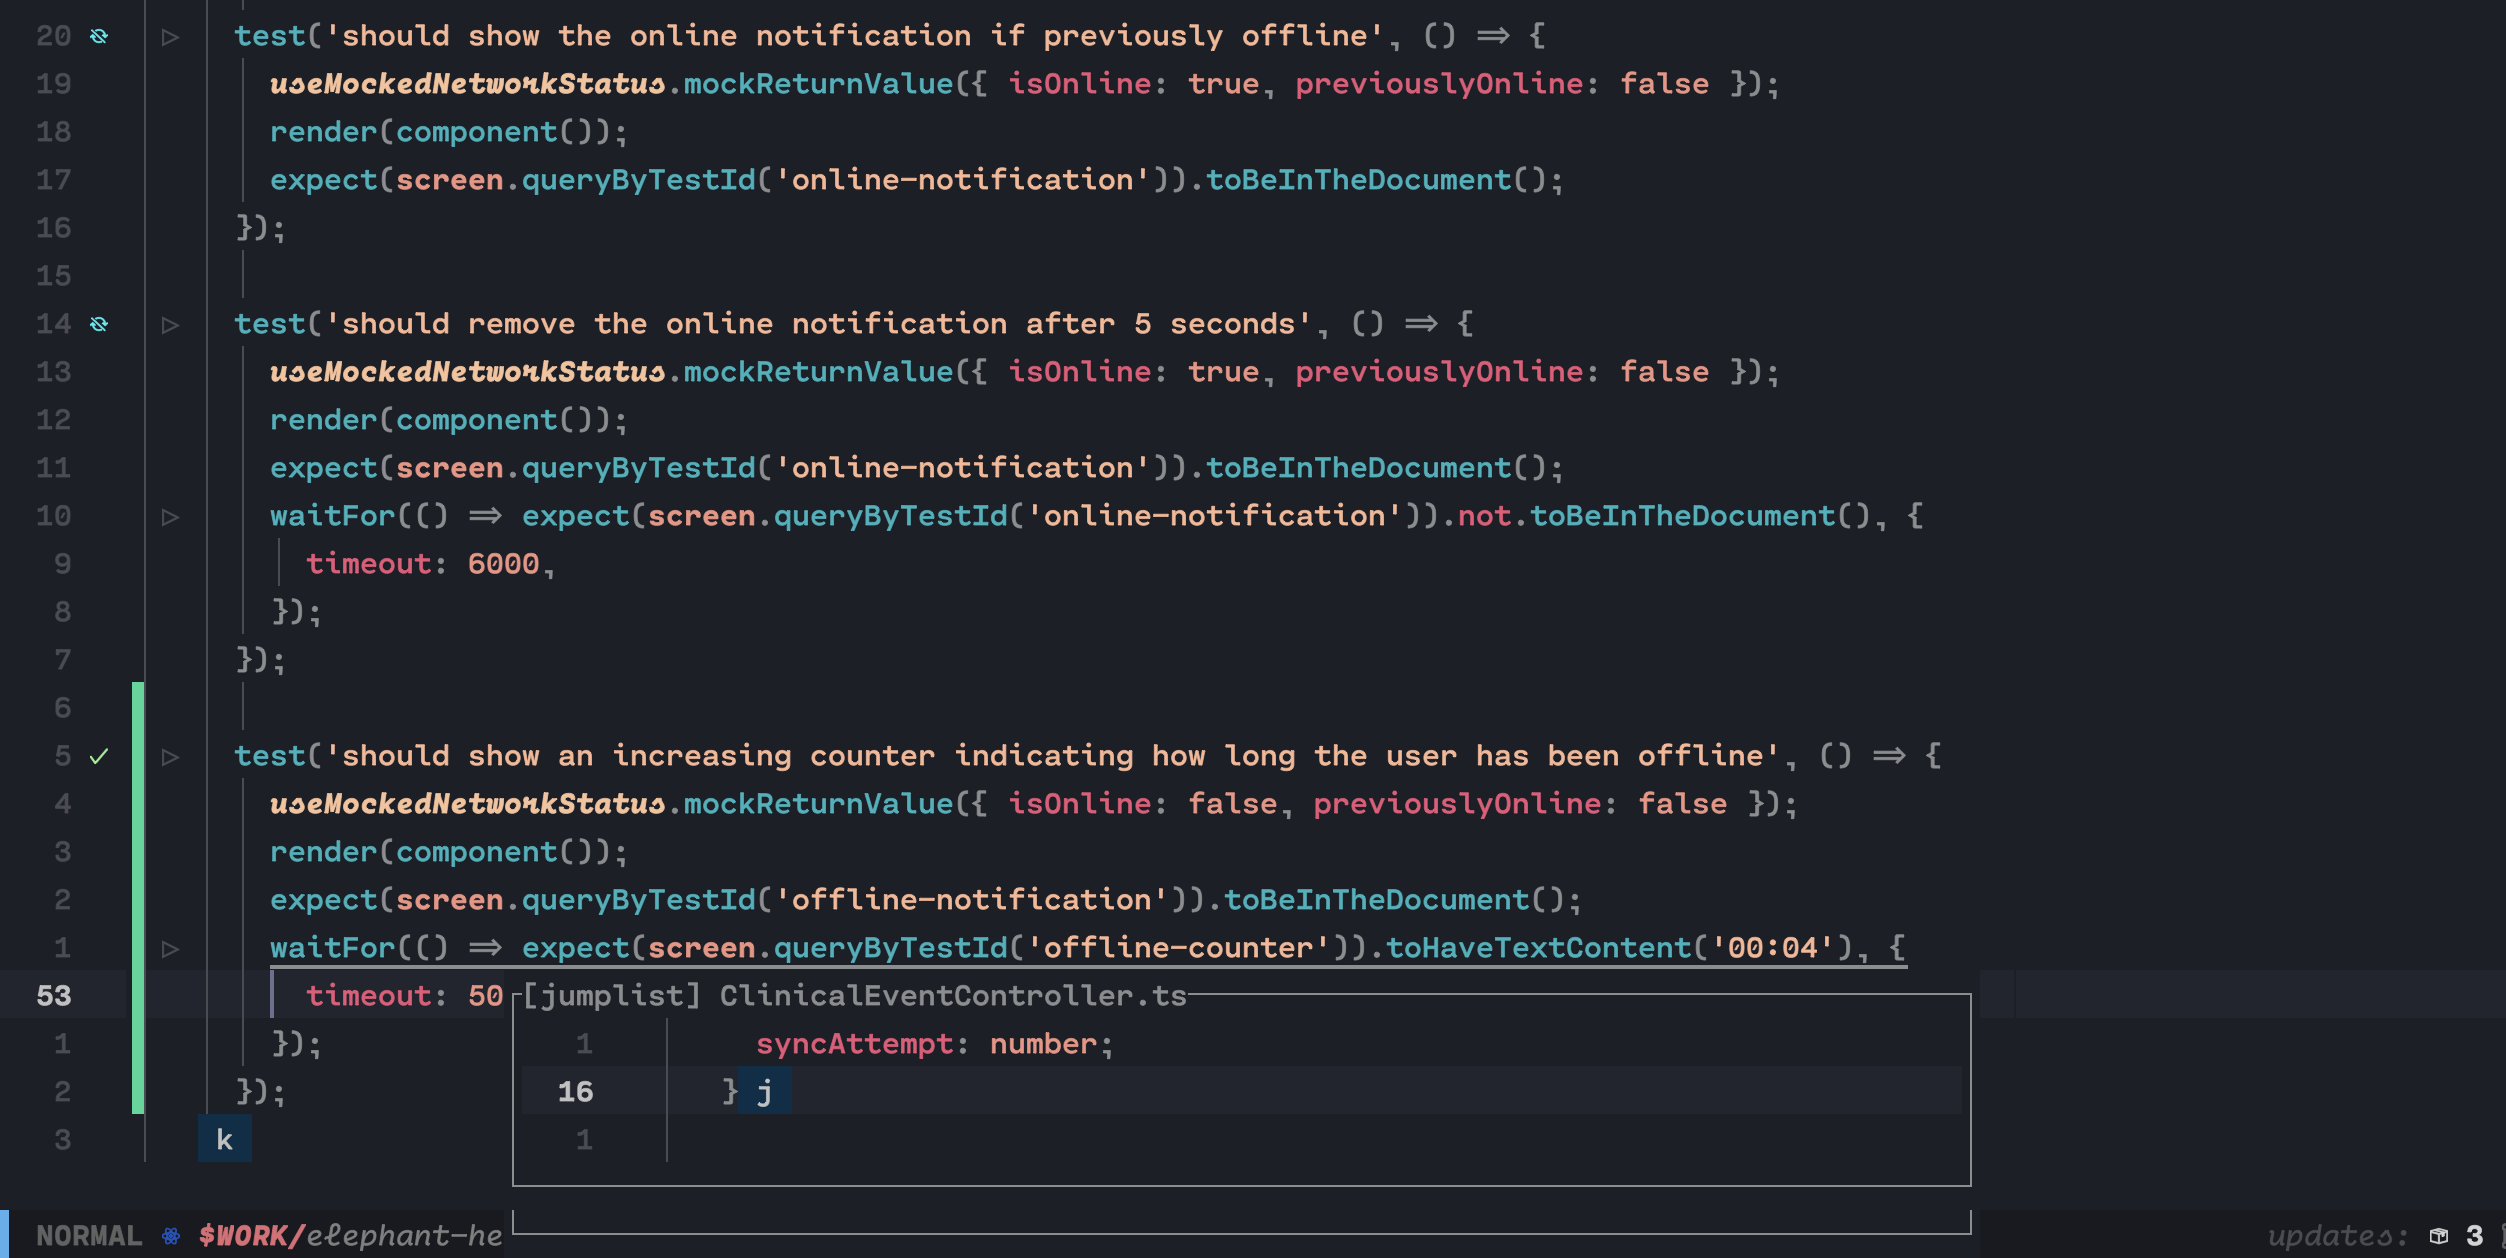Run the test on line 20 via its play triangle

point(170,36)
